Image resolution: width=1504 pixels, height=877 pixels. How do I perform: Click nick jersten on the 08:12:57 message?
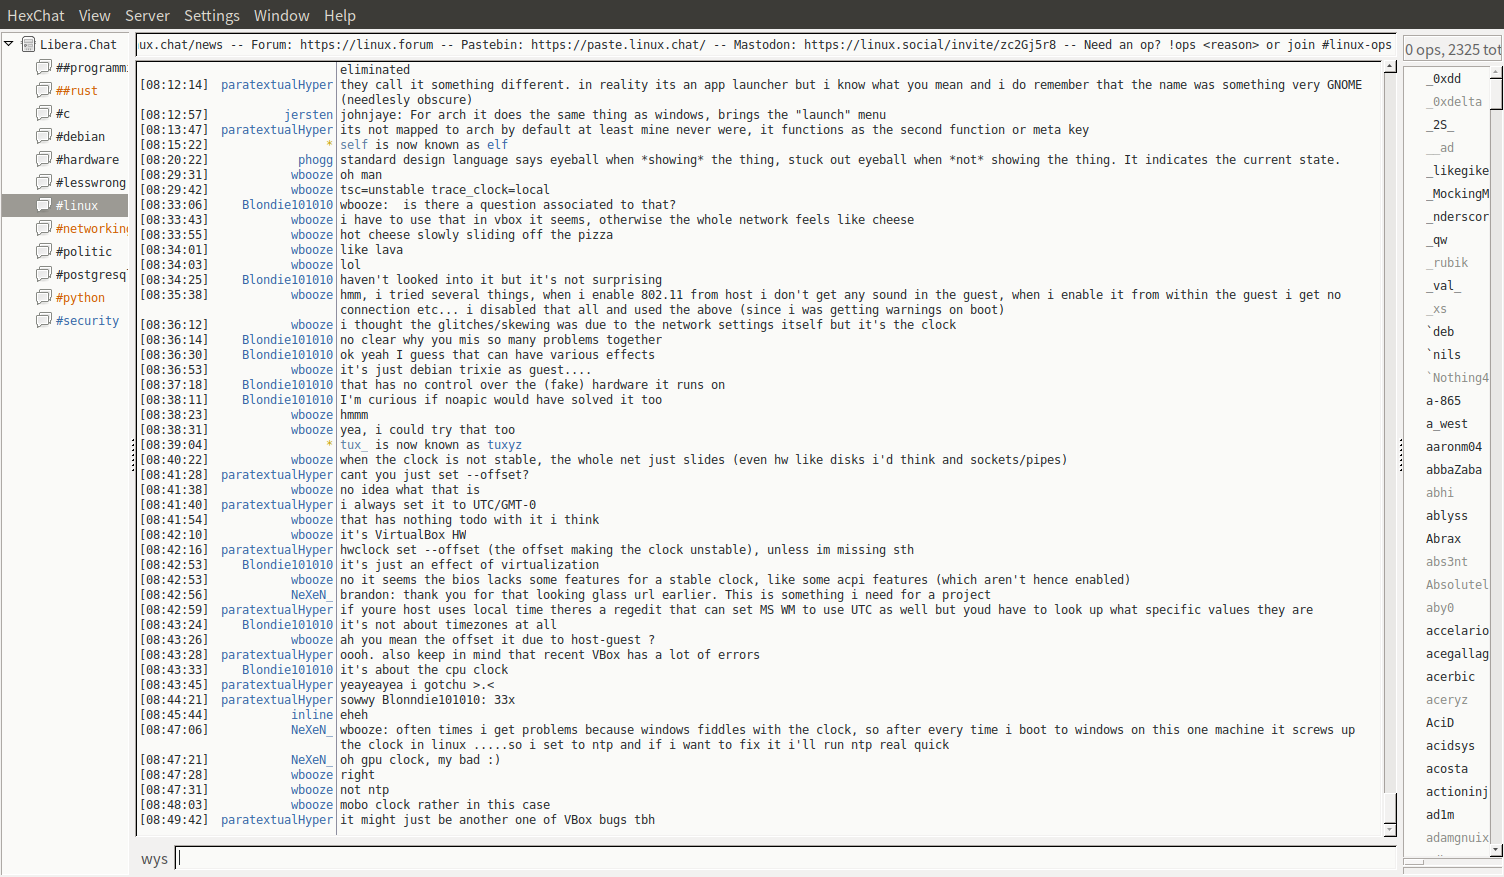tap(309, 115)
